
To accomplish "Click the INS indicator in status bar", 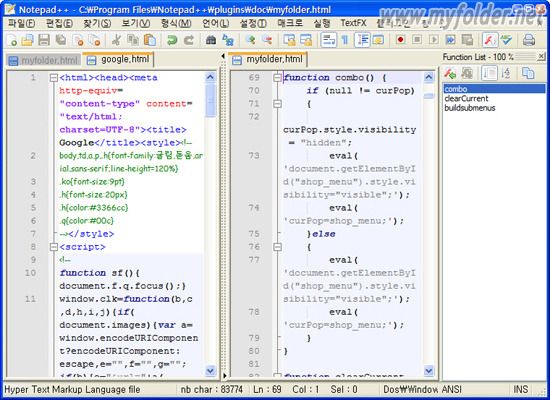I will click(521, 389).
